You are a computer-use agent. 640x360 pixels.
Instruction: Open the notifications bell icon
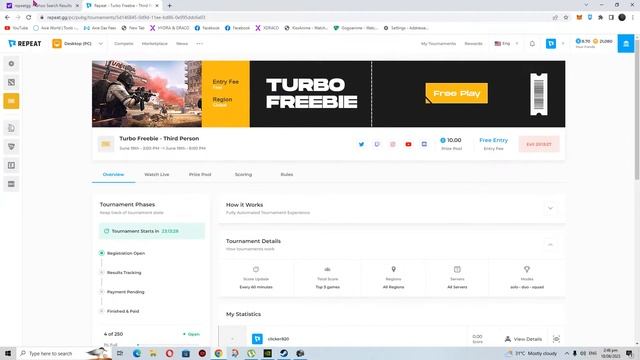coord(532,44)
